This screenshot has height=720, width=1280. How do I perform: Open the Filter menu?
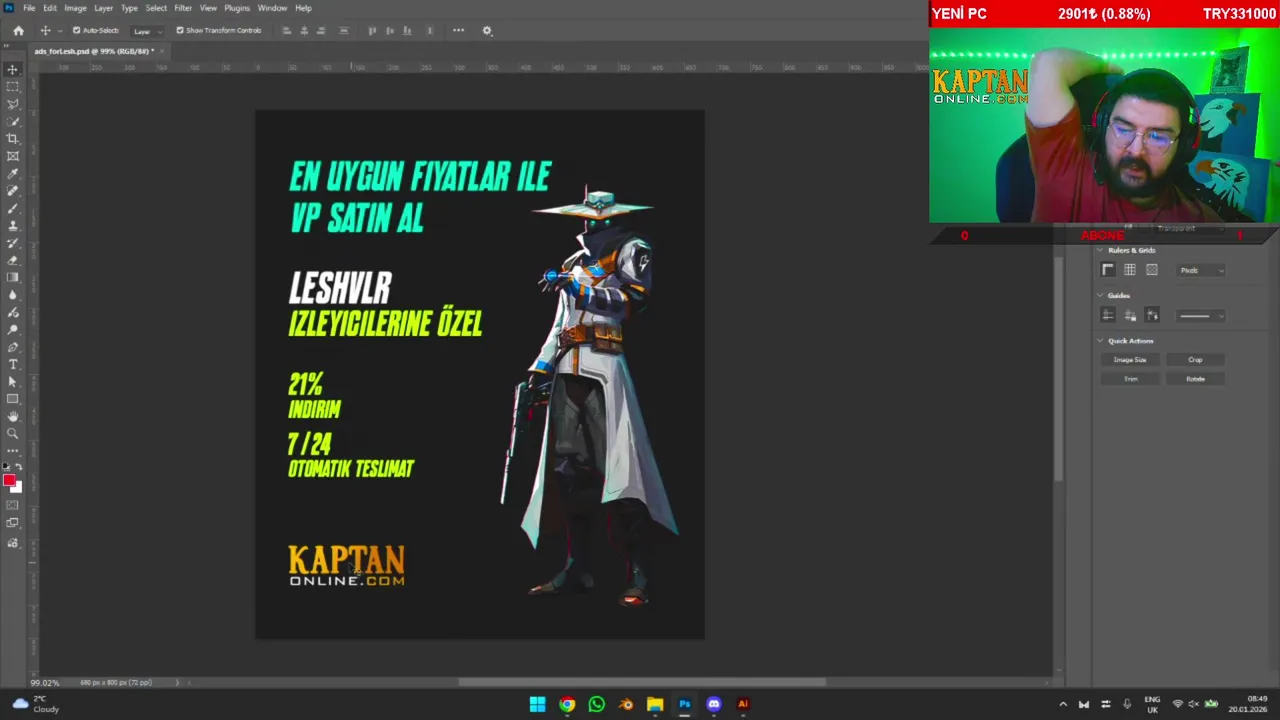(x=183, y=8)
